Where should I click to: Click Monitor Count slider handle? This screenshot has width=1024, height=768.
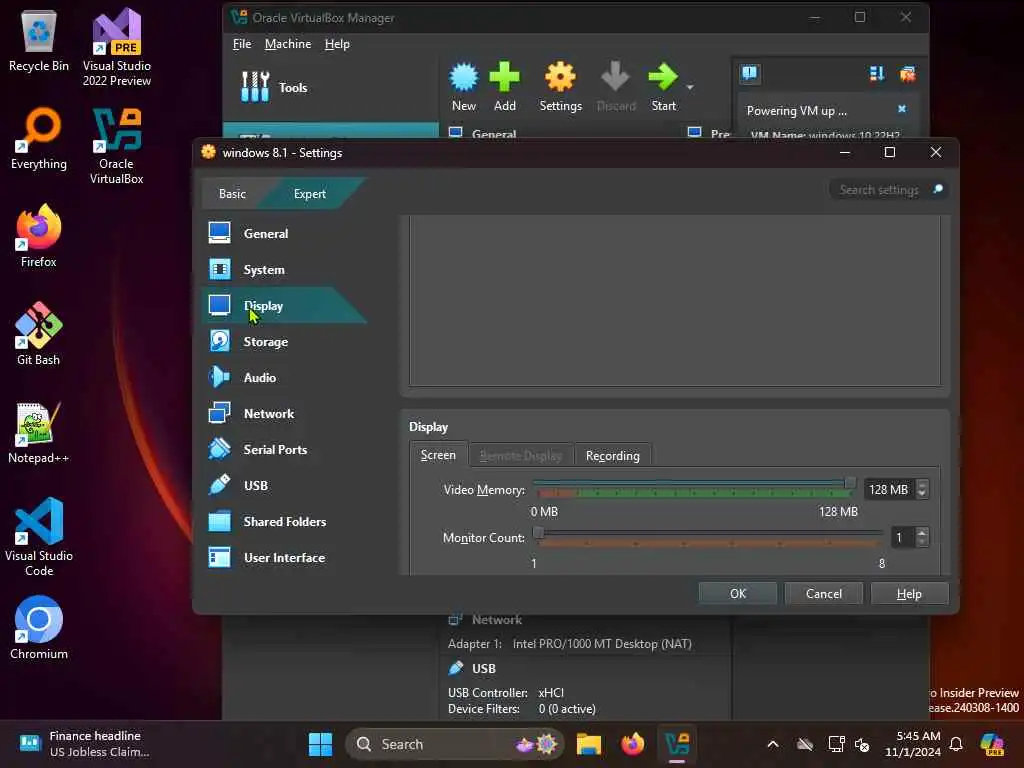pos(538,532)
